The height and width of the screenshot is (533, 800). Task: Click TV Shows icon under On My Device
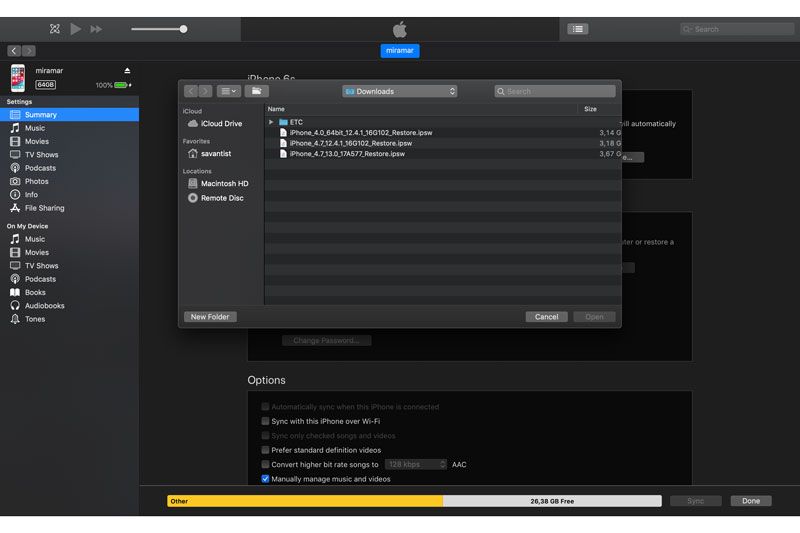(x=15, y=265)
